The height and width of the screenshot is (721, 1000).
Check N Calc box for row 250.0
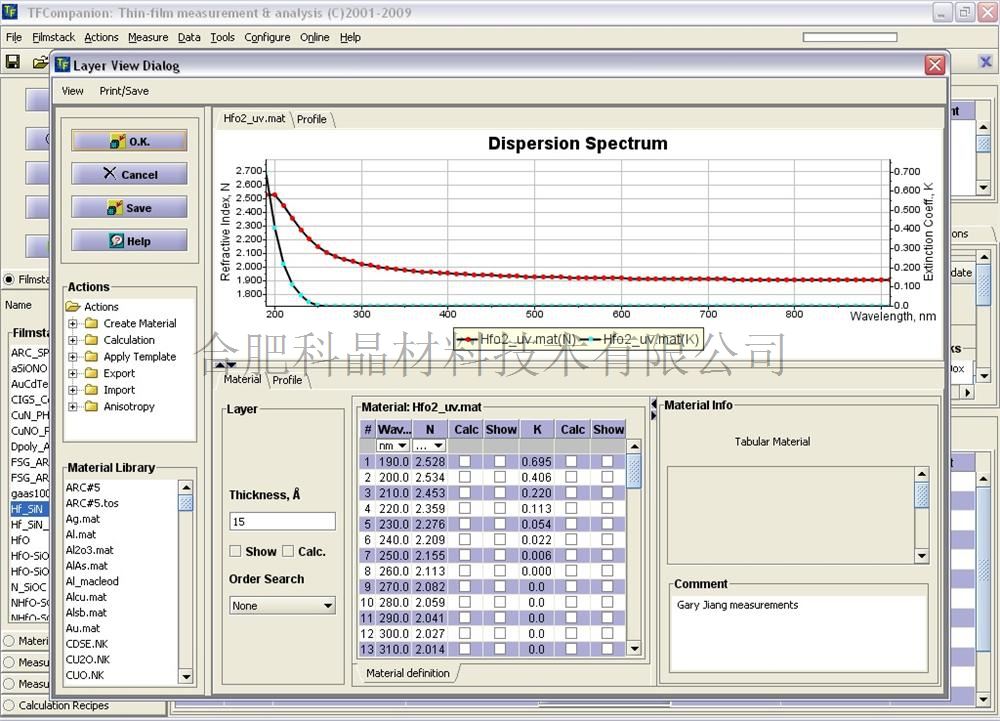(465, 555)
